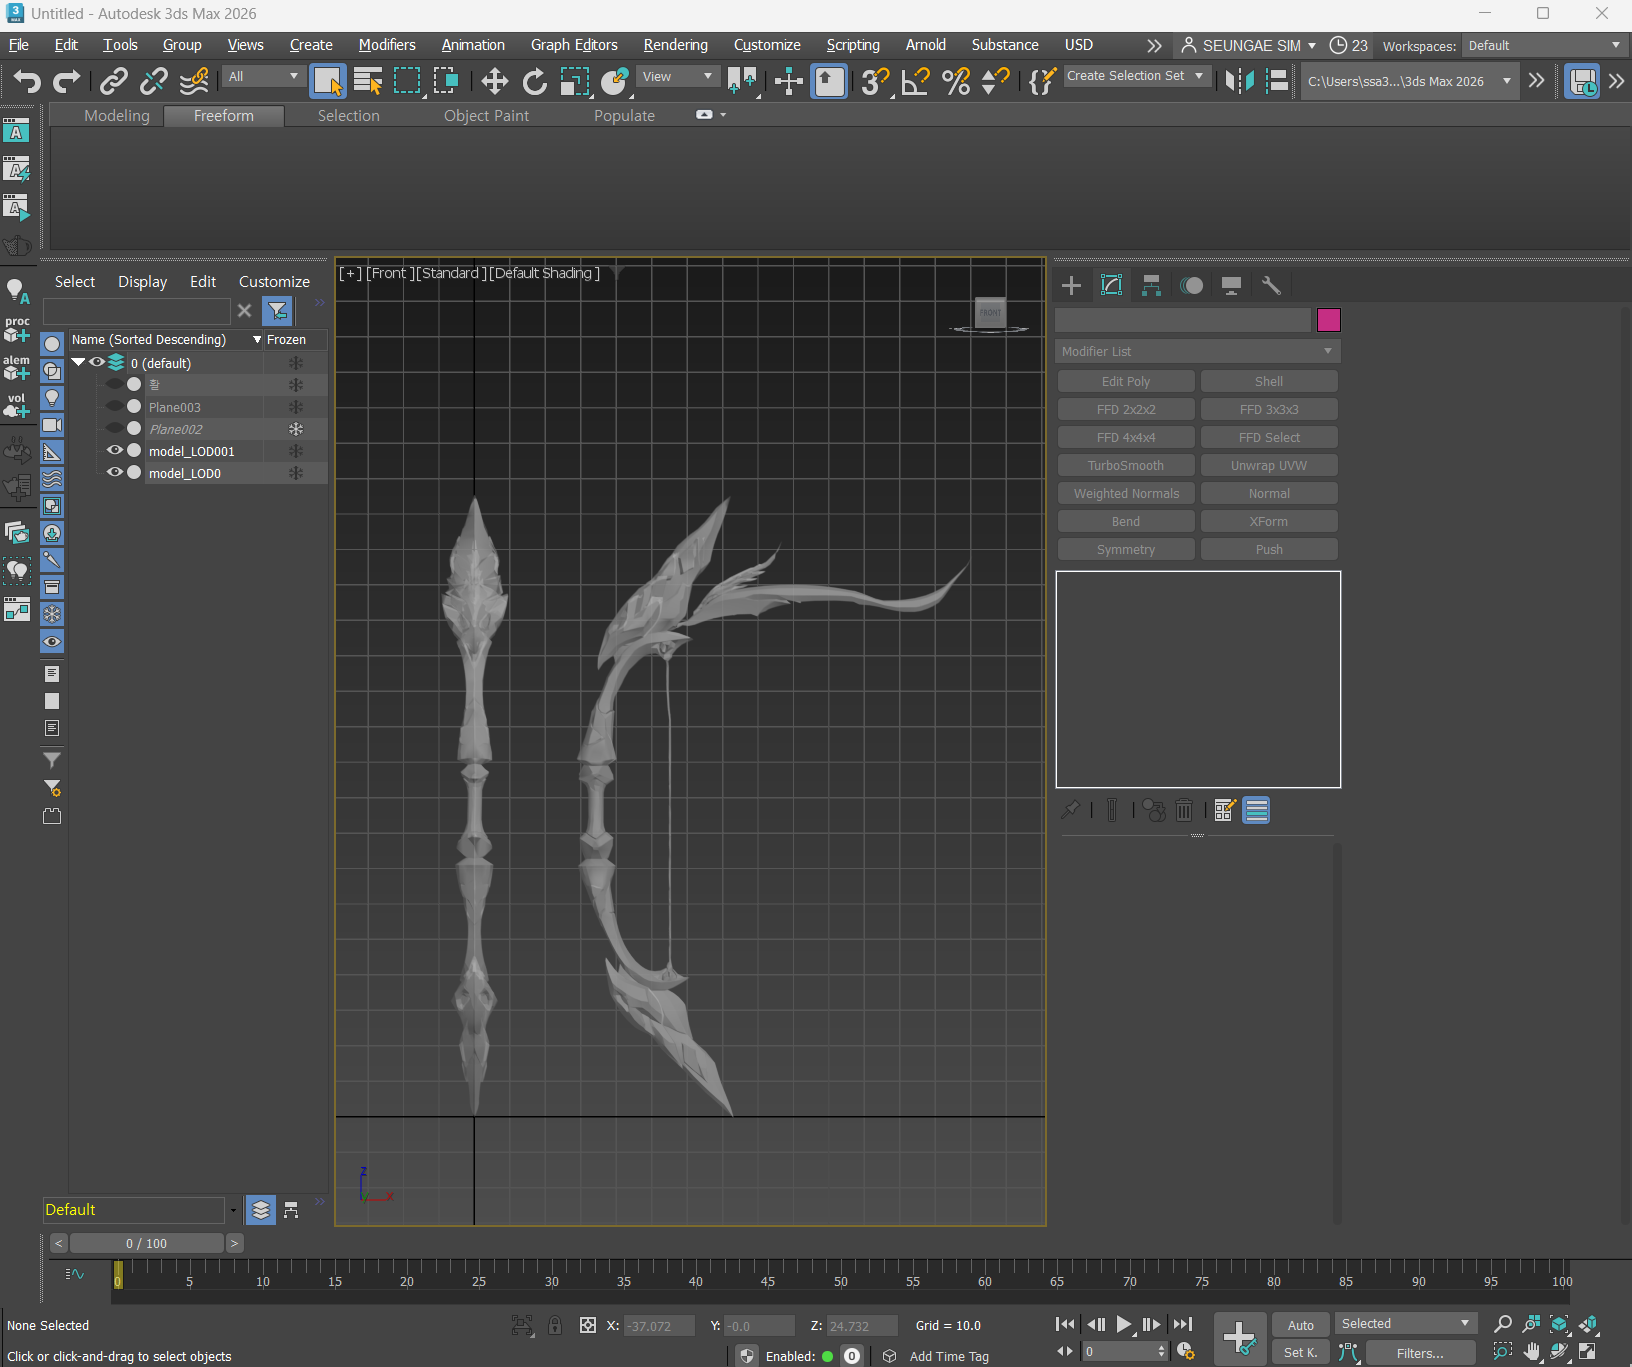The height and width of the screenshot is (1367, 1632).
Task: Open the Rendering menu
Action: [675, 45]
